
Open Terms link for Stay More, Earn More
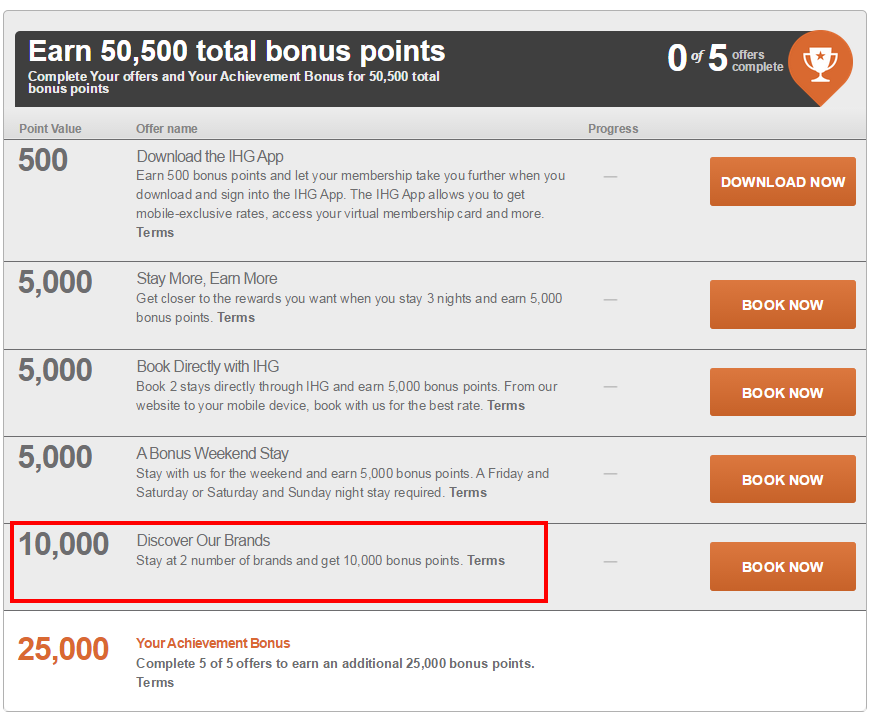pyautogui.click(x=236, y=317)
